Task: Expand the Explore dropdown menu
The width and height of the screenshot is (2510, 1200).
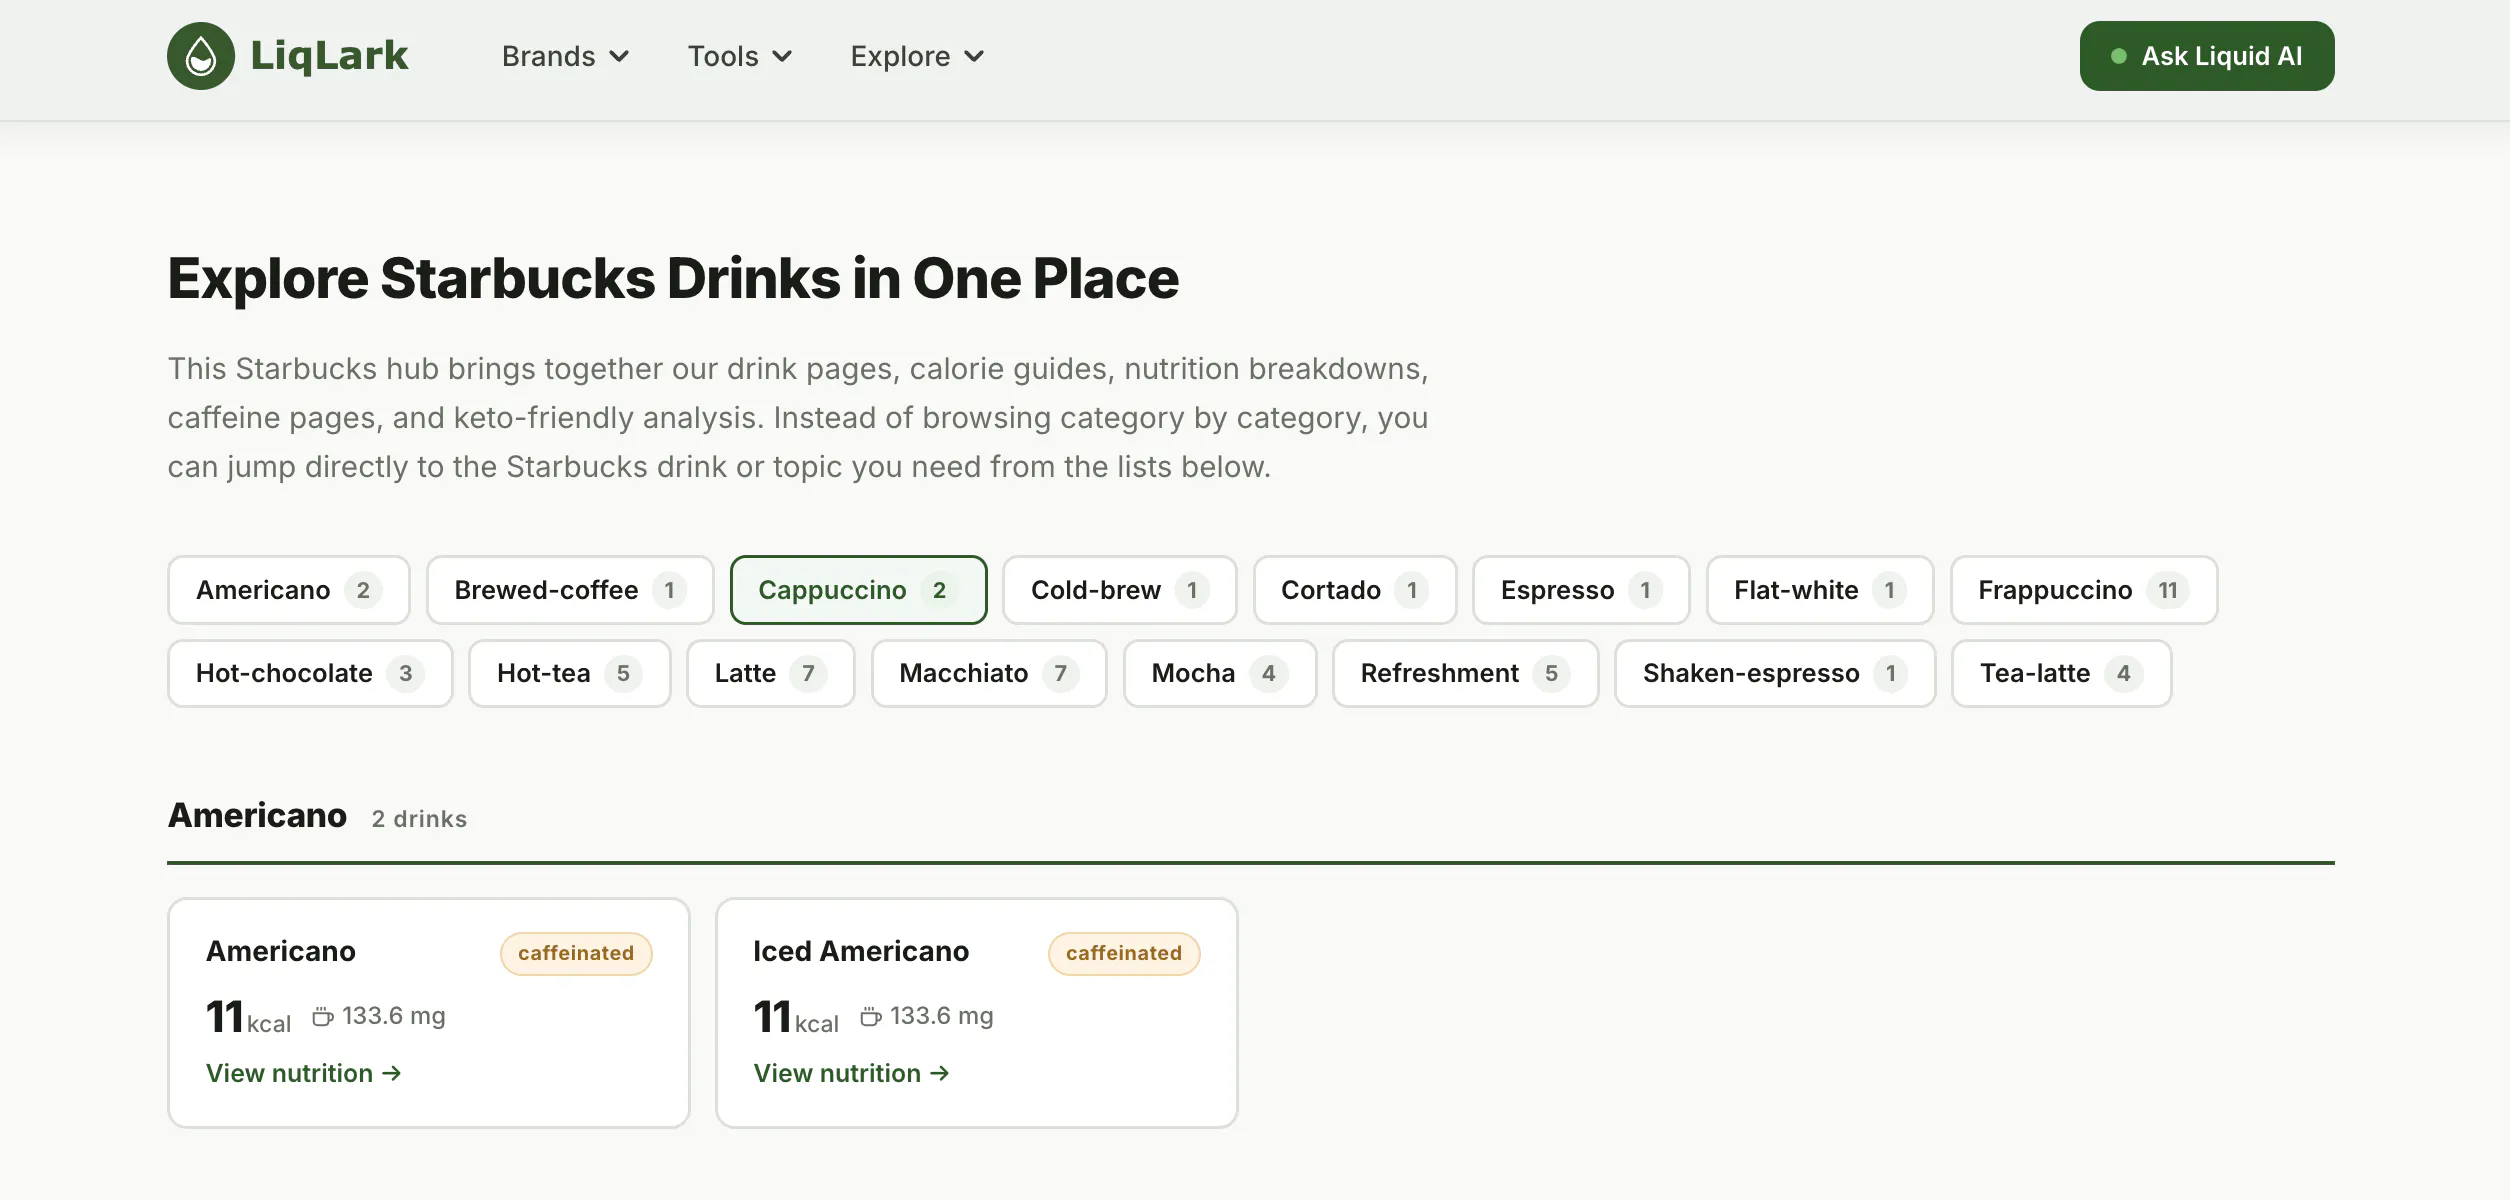Action: coord(917,56)
